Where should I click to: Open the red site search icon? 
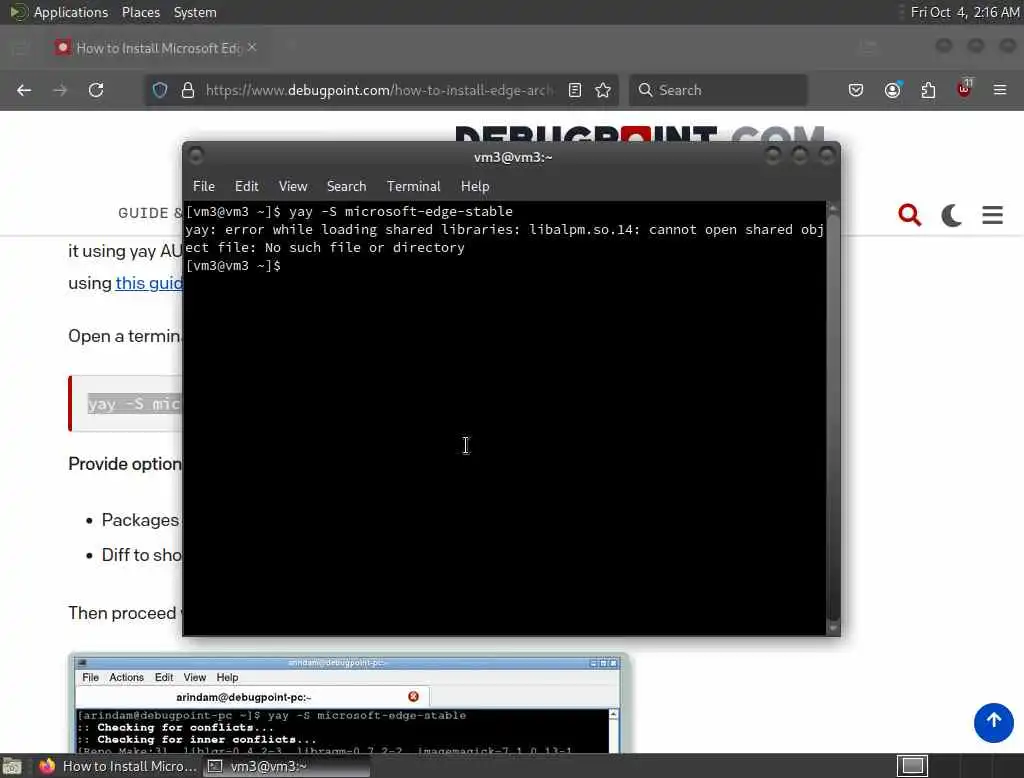click(x=909, y=214)
